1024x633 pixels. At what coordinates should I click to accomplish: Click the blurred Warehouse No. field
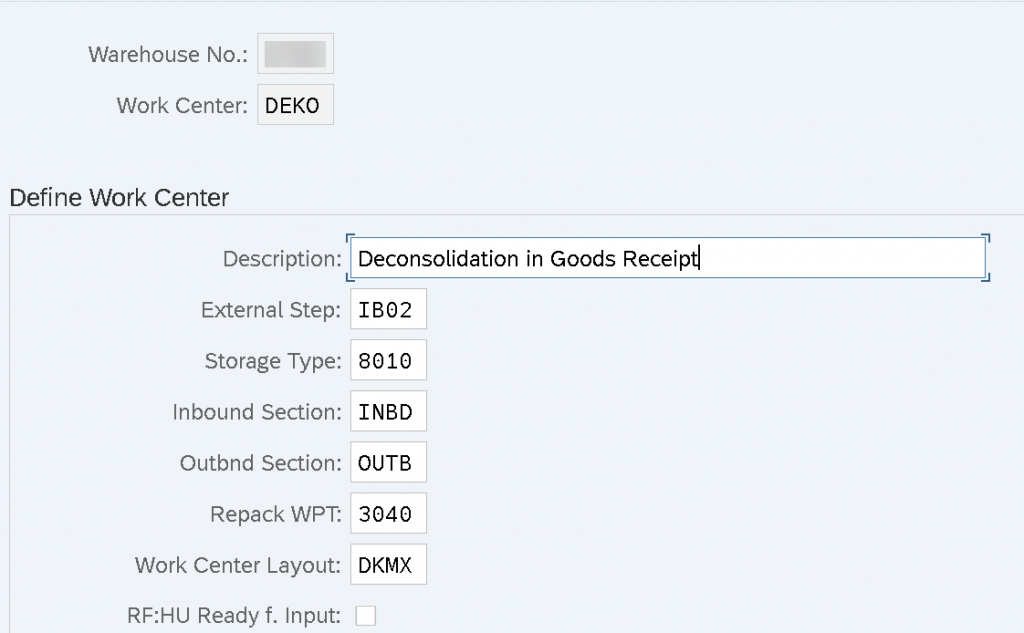coord(295,54)
